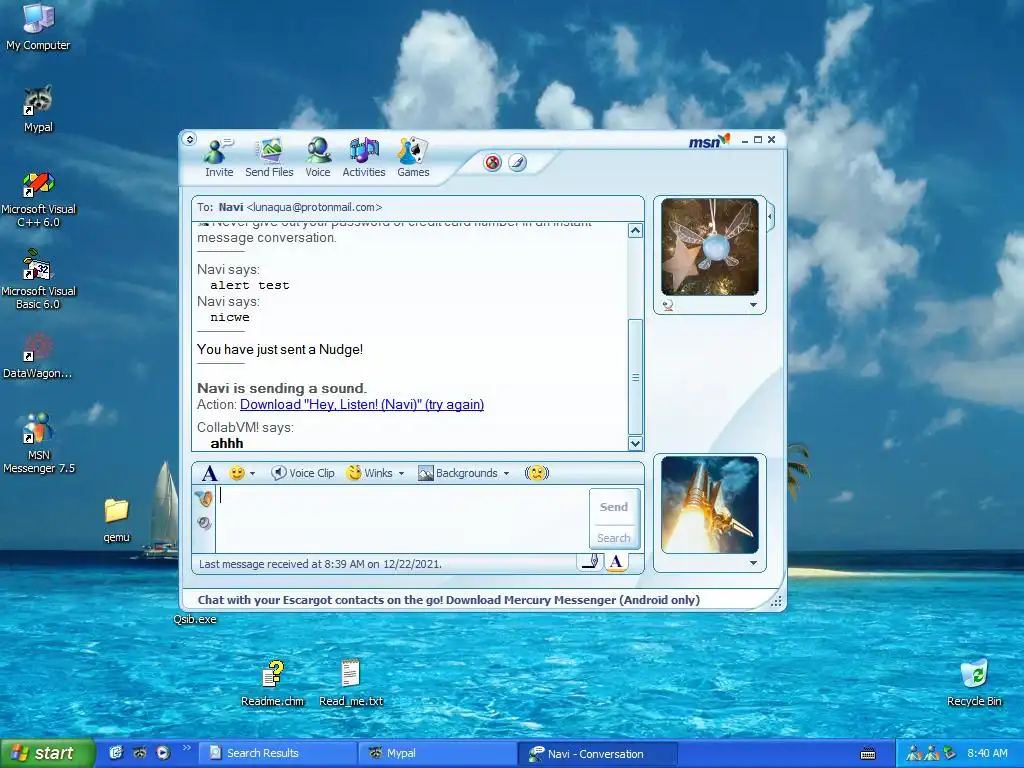The width and height of the screenshot is (1024, 768).
Task: Select the DataWagon desktop shortcut
Action: (38, 357)
